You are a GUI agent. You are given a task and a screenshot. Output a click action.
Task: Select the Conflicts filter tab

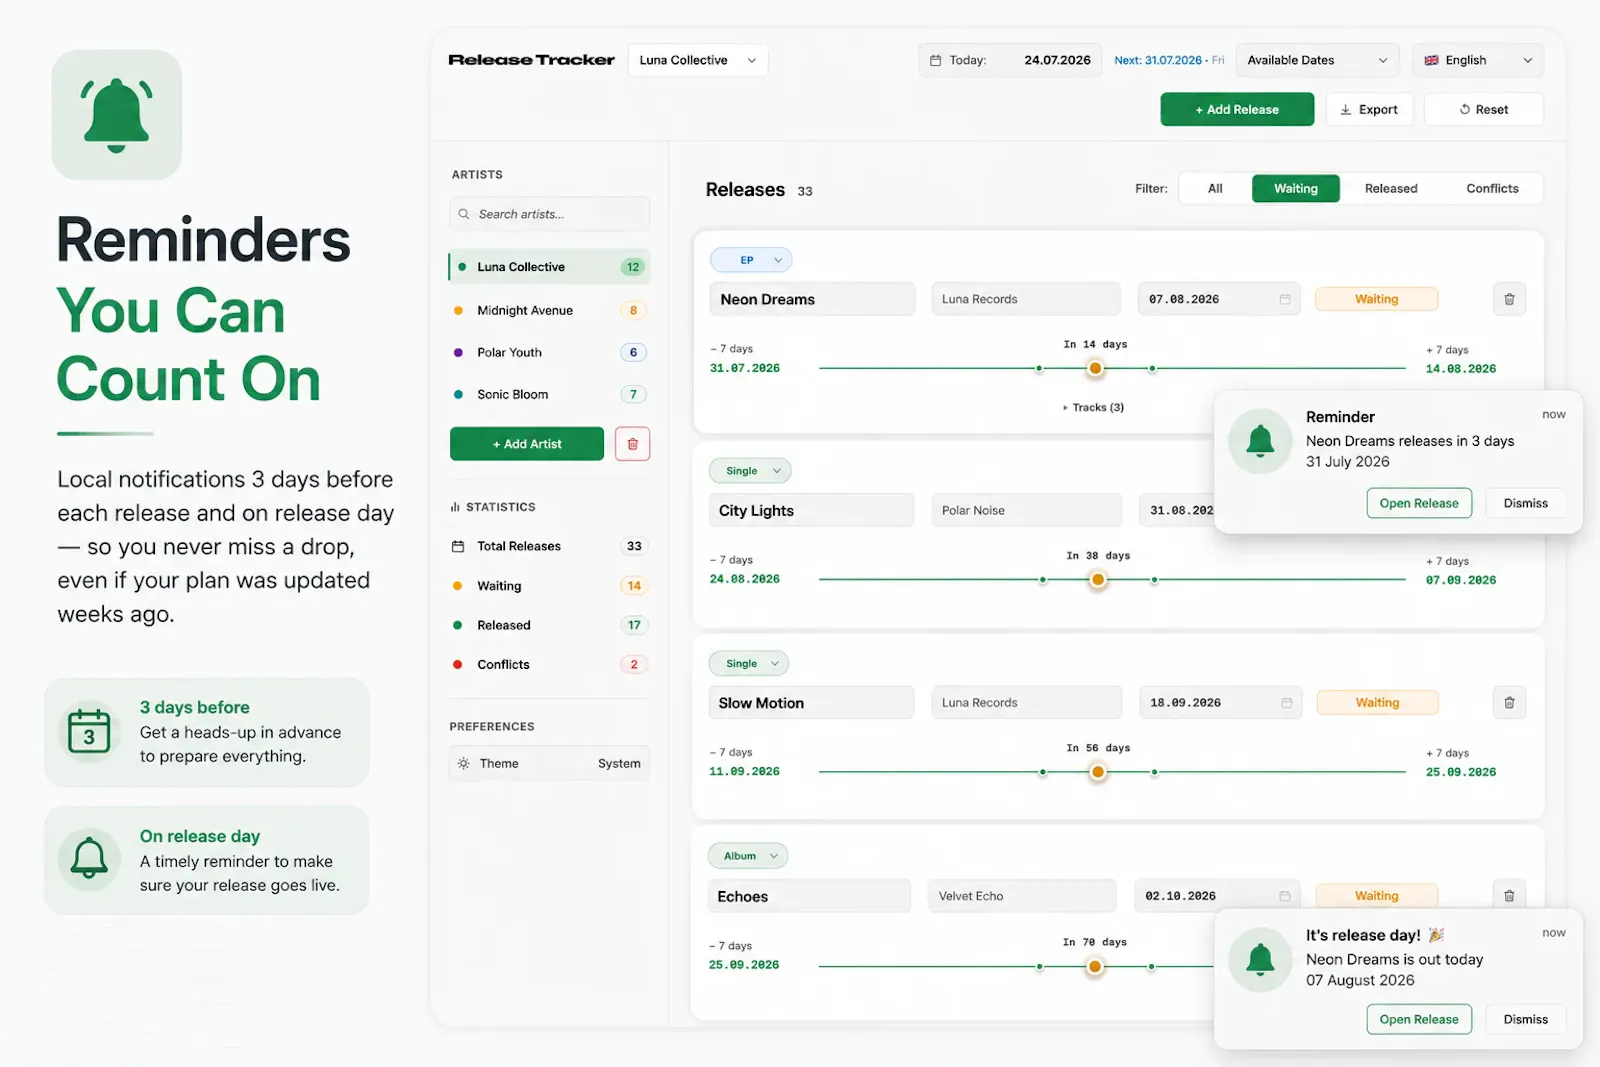tap(1492, 188)
